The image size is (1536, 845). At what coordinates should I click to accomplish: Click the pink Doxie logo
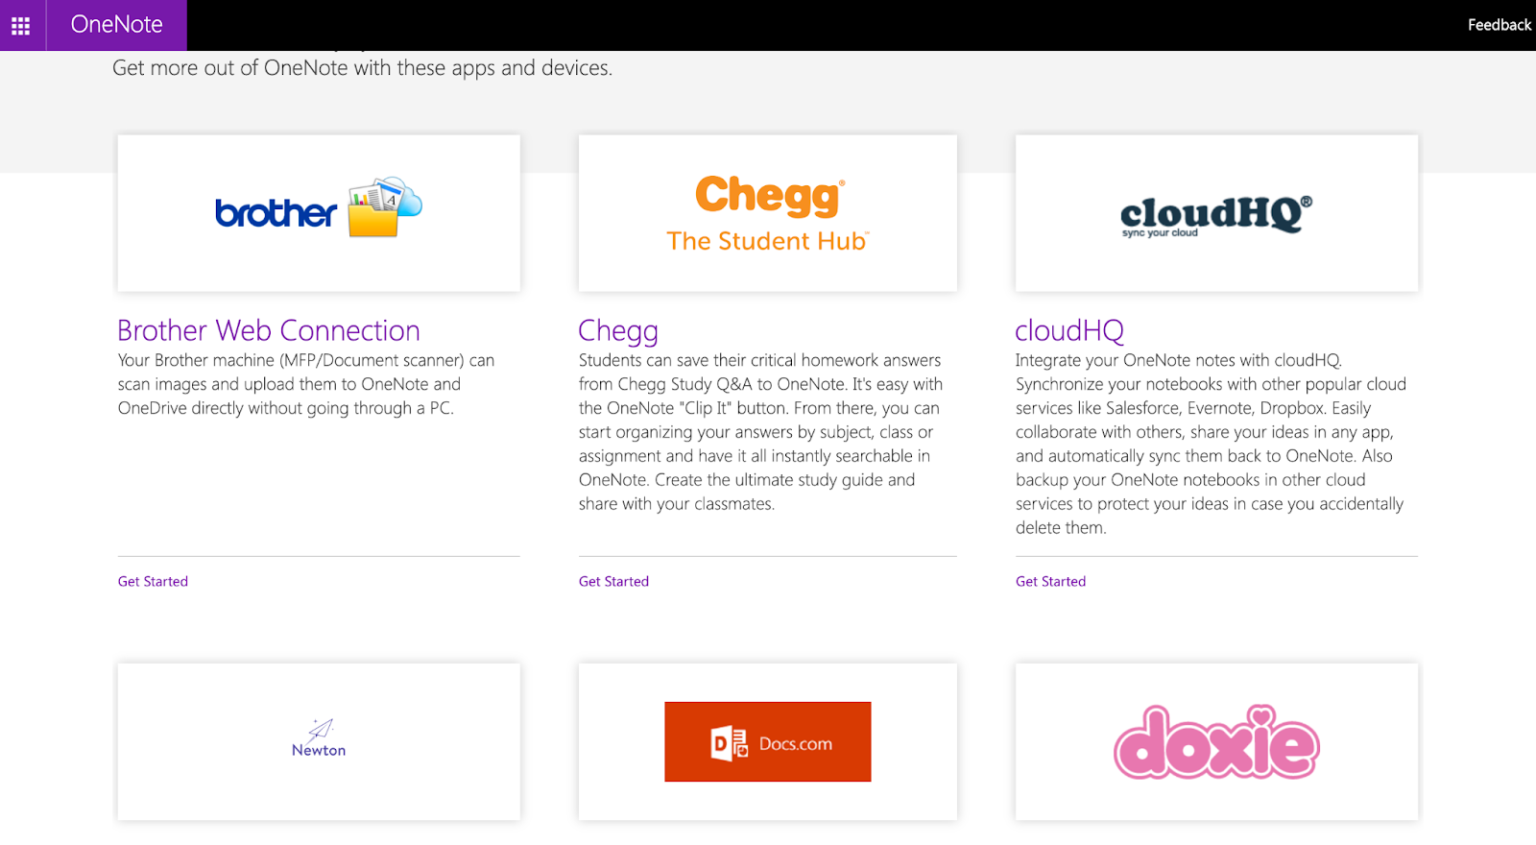coord(1215,741)
